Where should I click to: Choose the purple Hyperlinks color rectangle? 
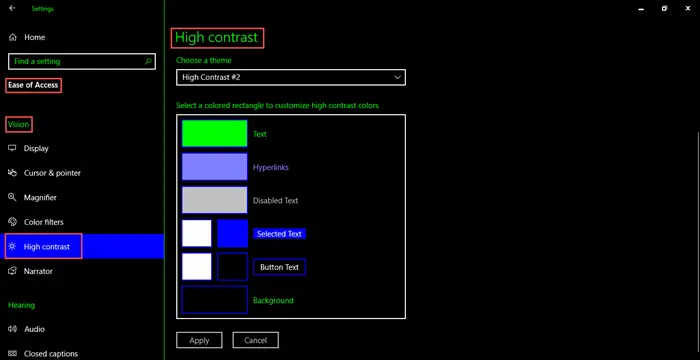pos(215,167)
